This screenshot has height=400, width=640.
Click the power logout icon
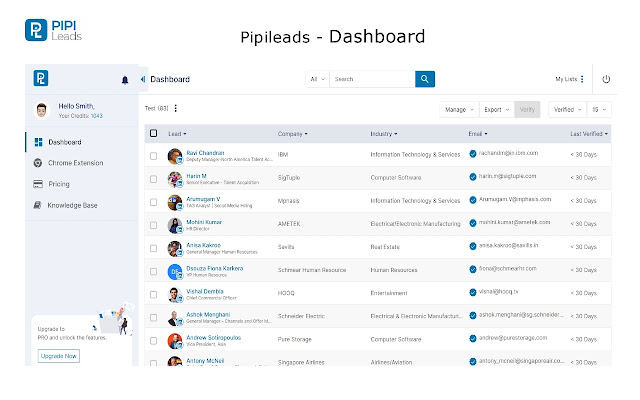pyautogui.click(x=607, y=79)
